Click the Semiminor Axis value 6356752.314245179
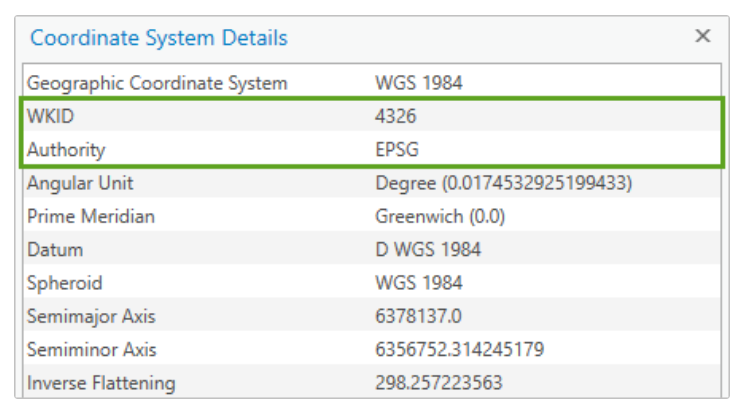Image resolution: width=740 pixels, height=412 pixels. [x=459, y=350]
